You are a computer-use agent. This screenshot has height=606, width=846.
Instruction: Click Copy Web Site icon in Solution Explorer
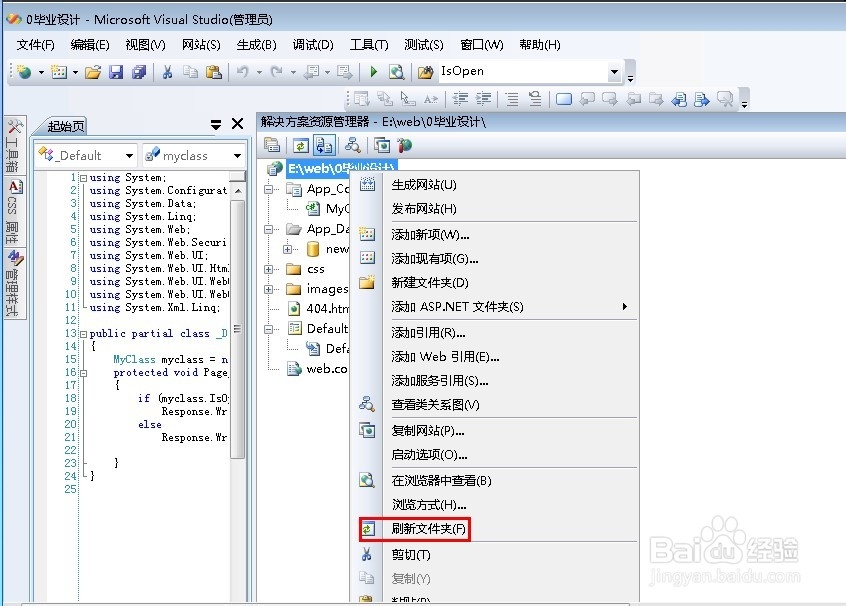(382, 145)
